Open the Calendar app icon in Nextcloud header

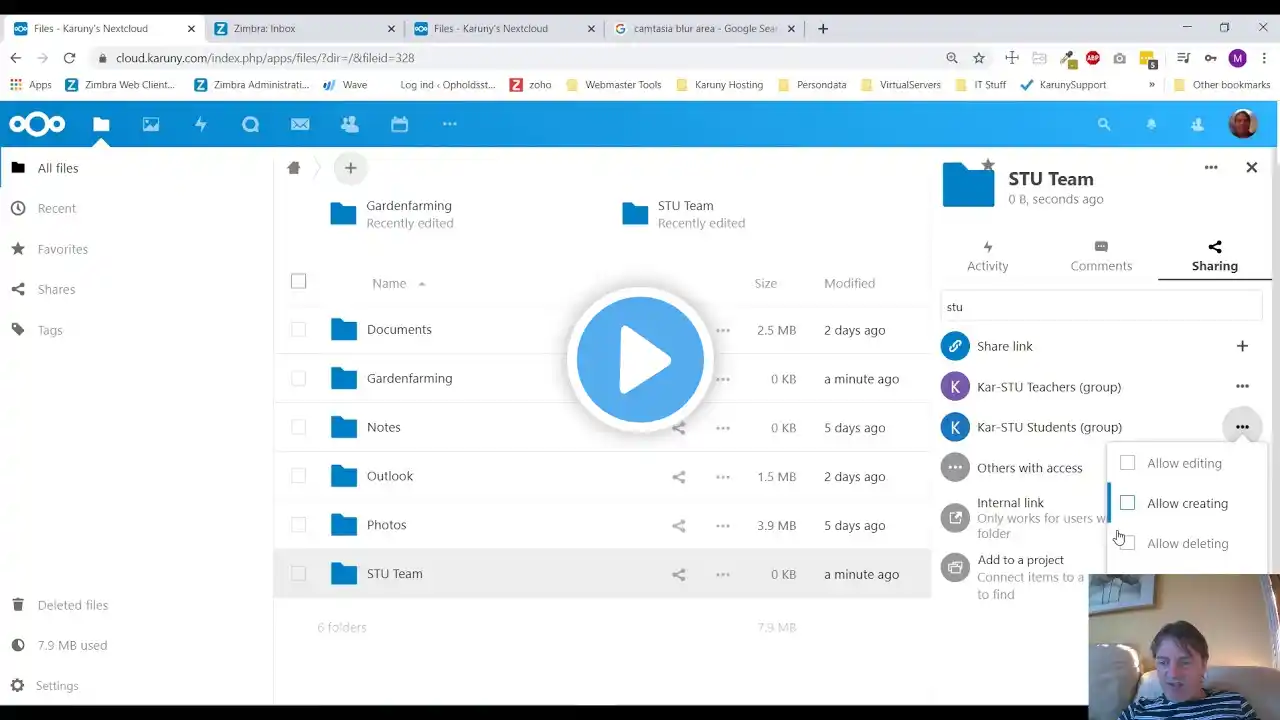[x=400, y=124]
